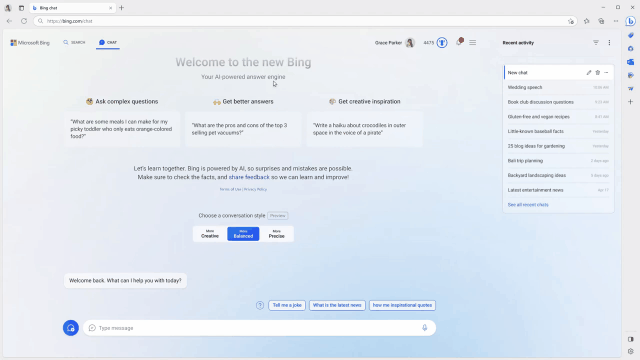Refresh the page
640x360 pixels.
[x=24, y=21]
